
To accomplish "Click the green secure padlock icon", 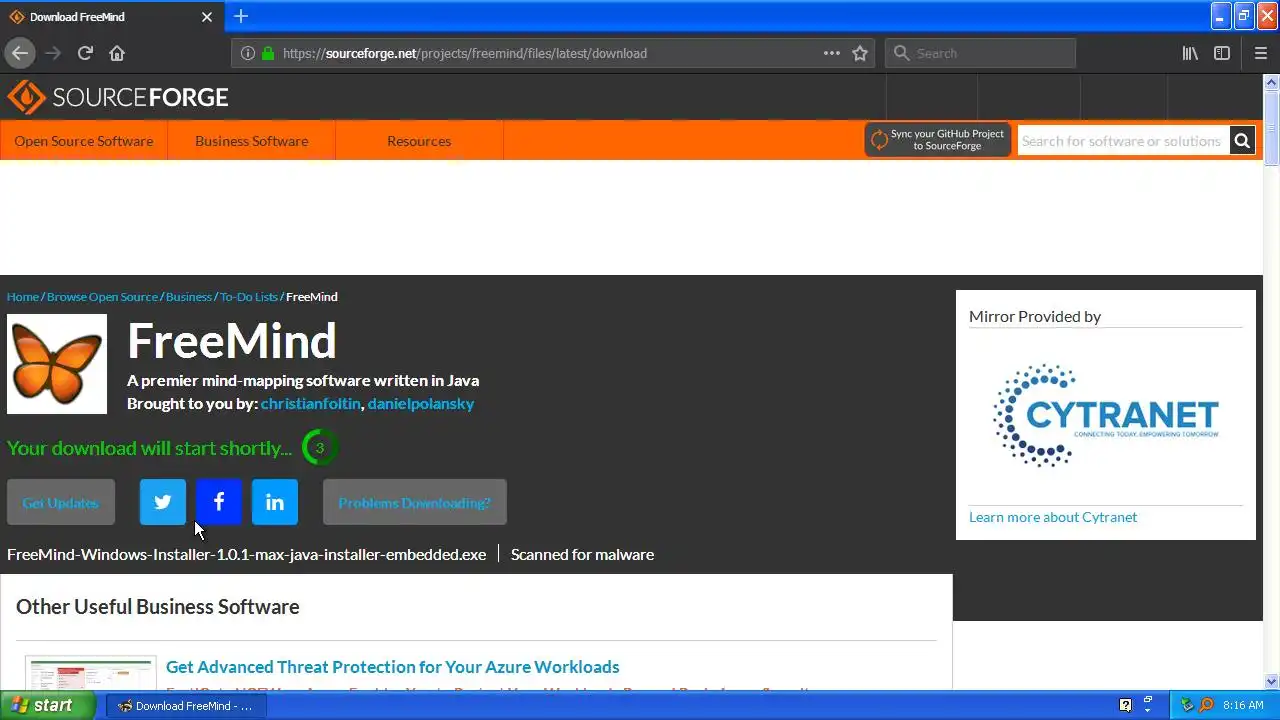I will coord(268,53).
